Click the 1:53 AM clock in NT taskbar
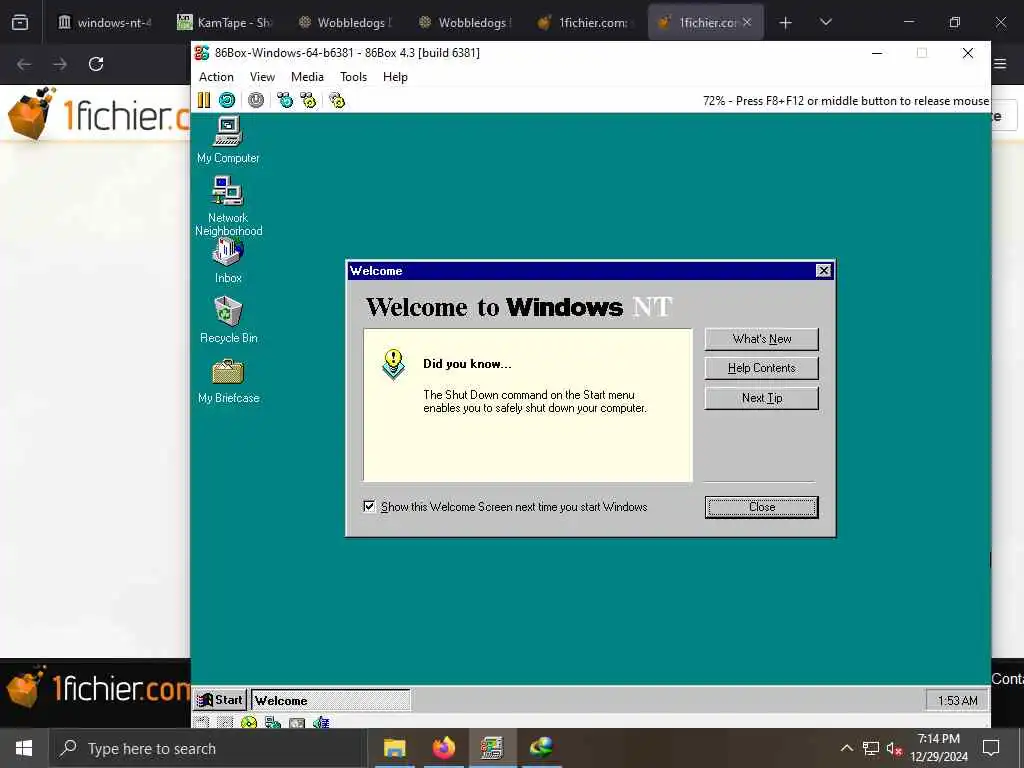The image size is (1024, 768). click(957, 701)
